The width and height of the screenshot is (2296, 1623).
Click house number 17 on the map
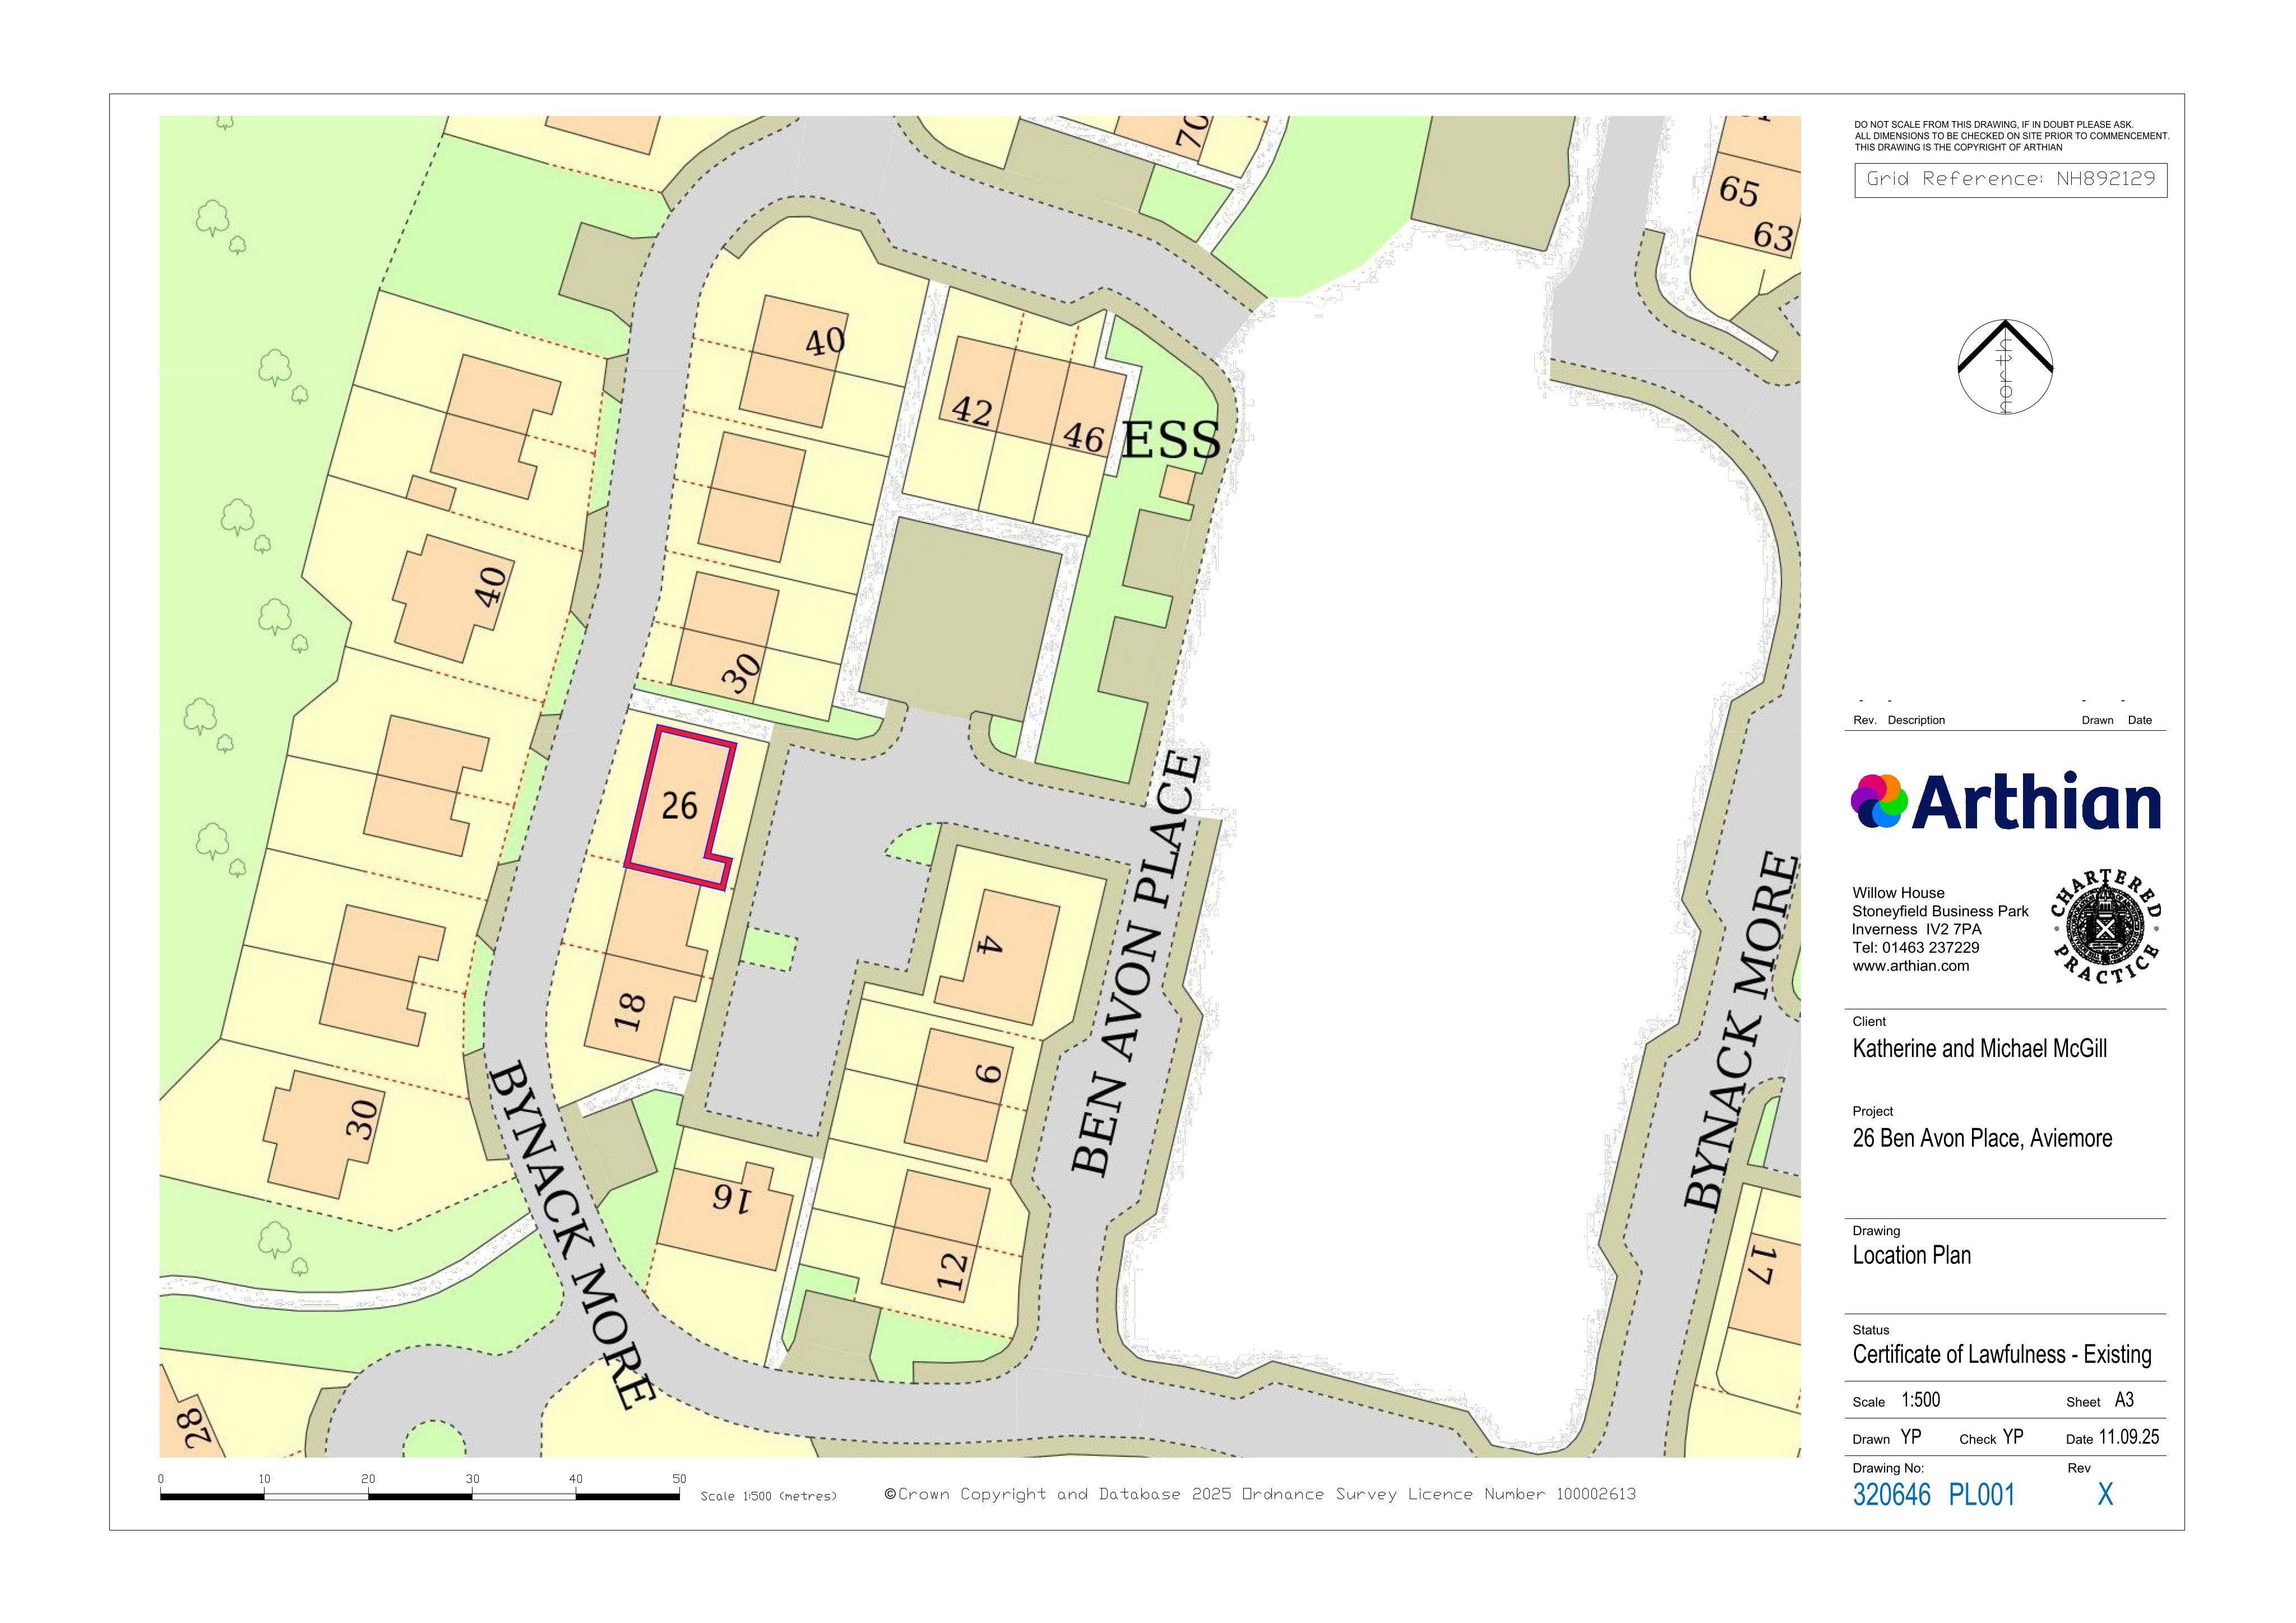pyautogui.click(x=1761, y=1264)
